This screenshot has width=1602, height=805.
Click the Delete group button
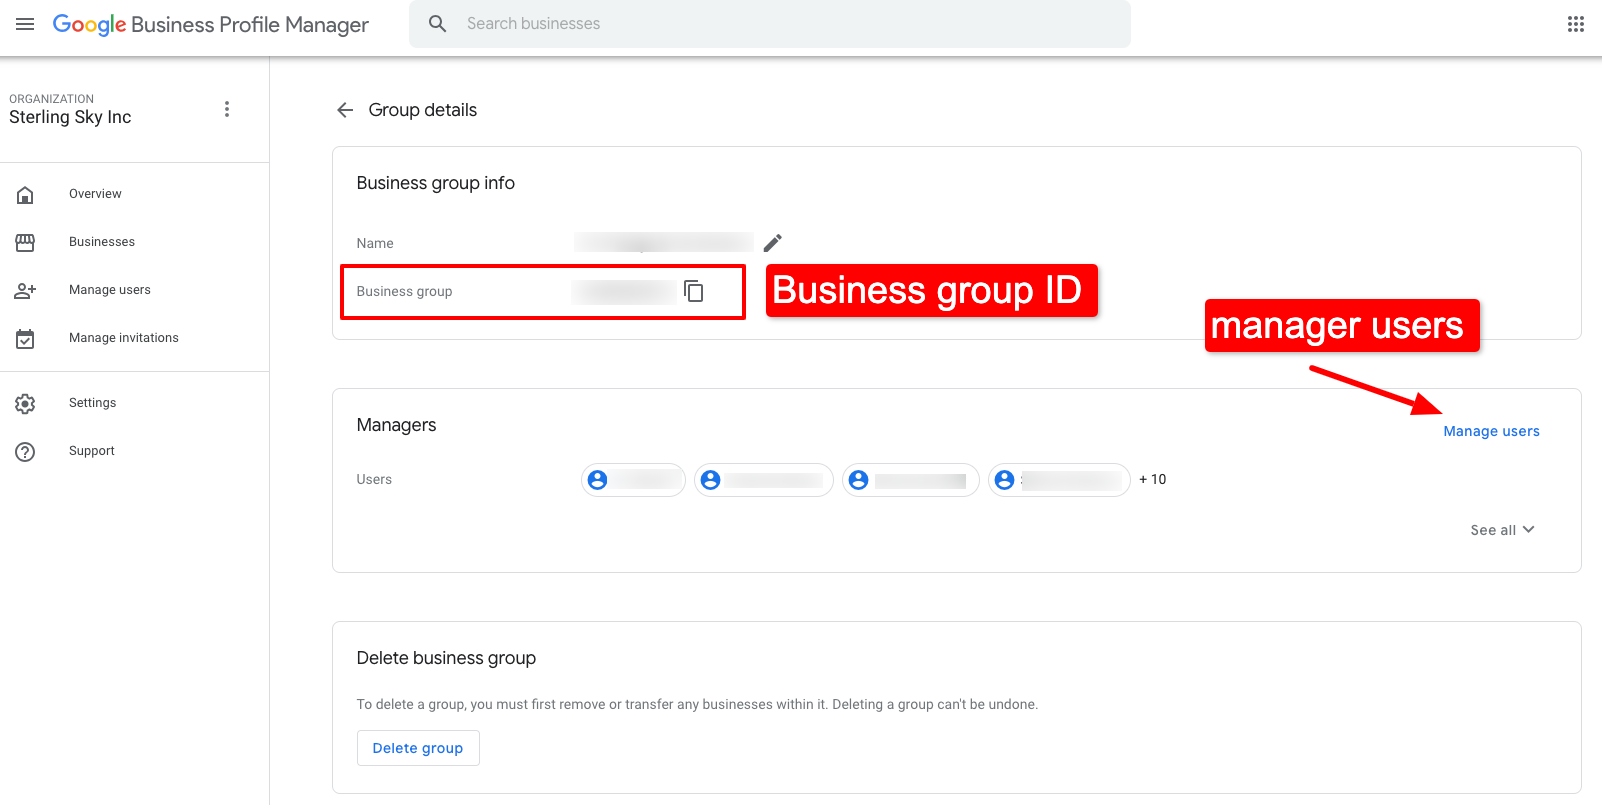pos(418,748)
